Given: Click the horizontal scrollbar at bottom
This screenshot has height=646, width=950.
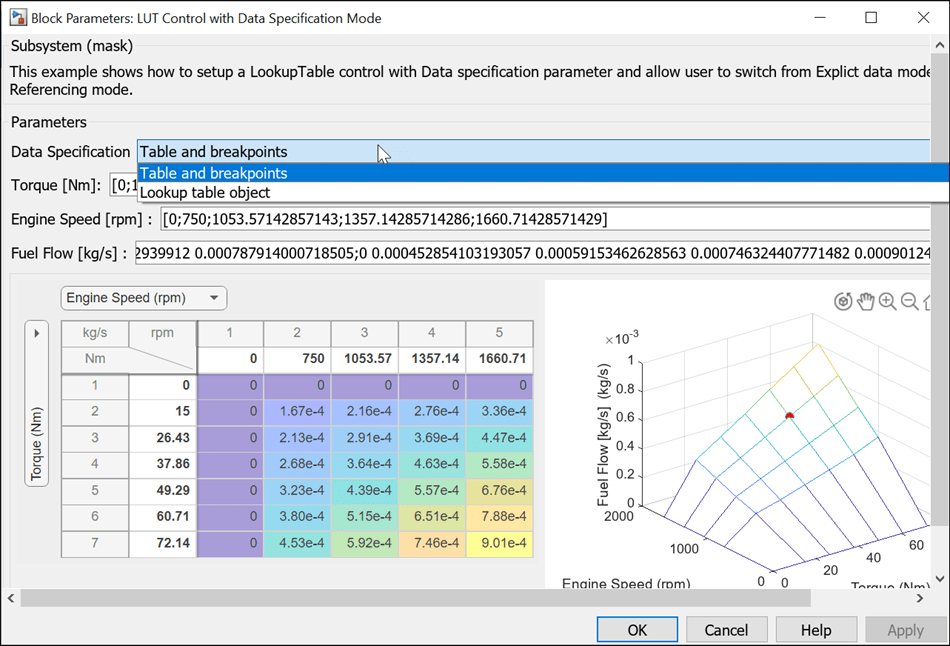Looking at the screenshot, I should (400, 598).
